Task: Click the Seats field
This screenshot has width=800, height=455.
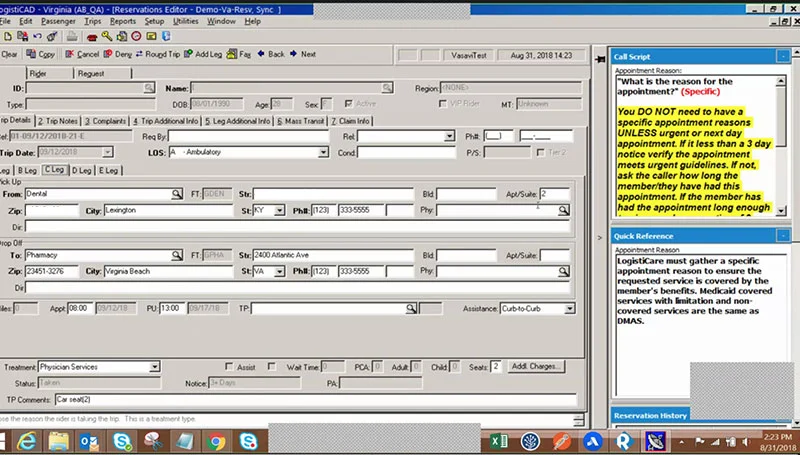Action: [495, 367]
